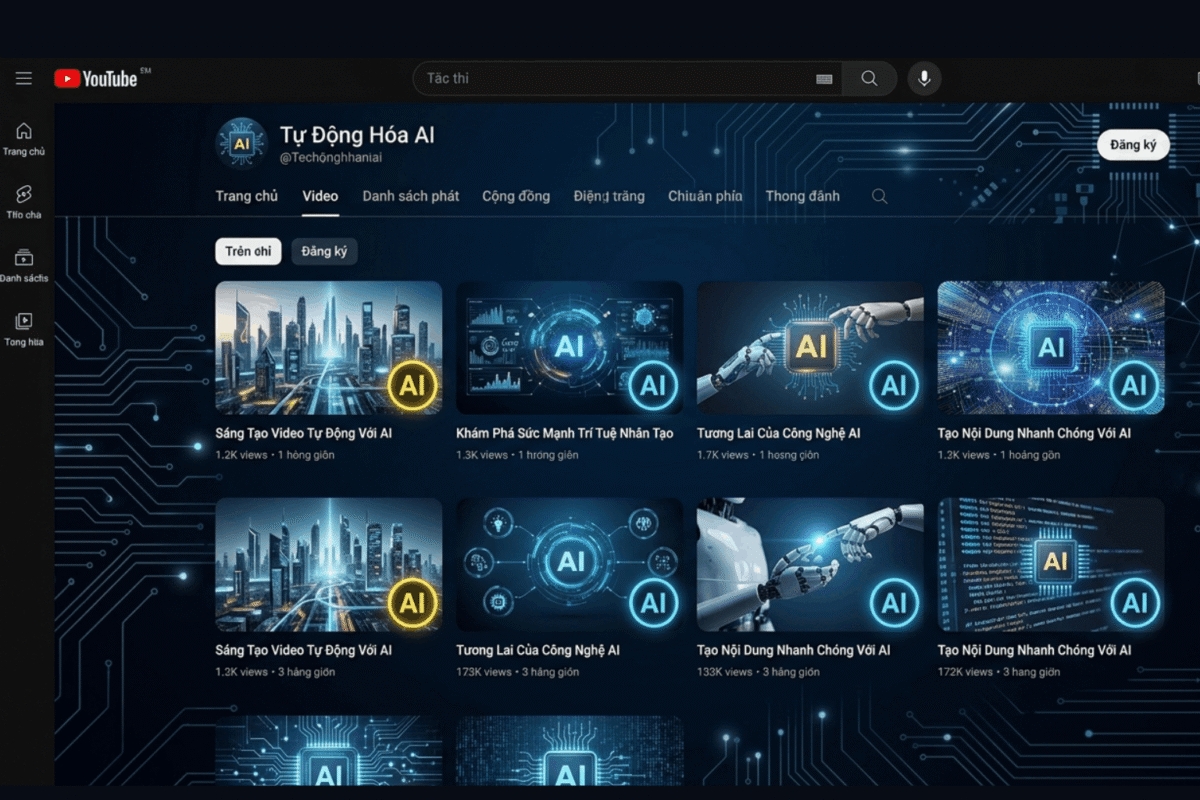
Task: Open robot hand Tương Lai Của Công Nghệ thumbnail
Action: [x=810, y=347]
